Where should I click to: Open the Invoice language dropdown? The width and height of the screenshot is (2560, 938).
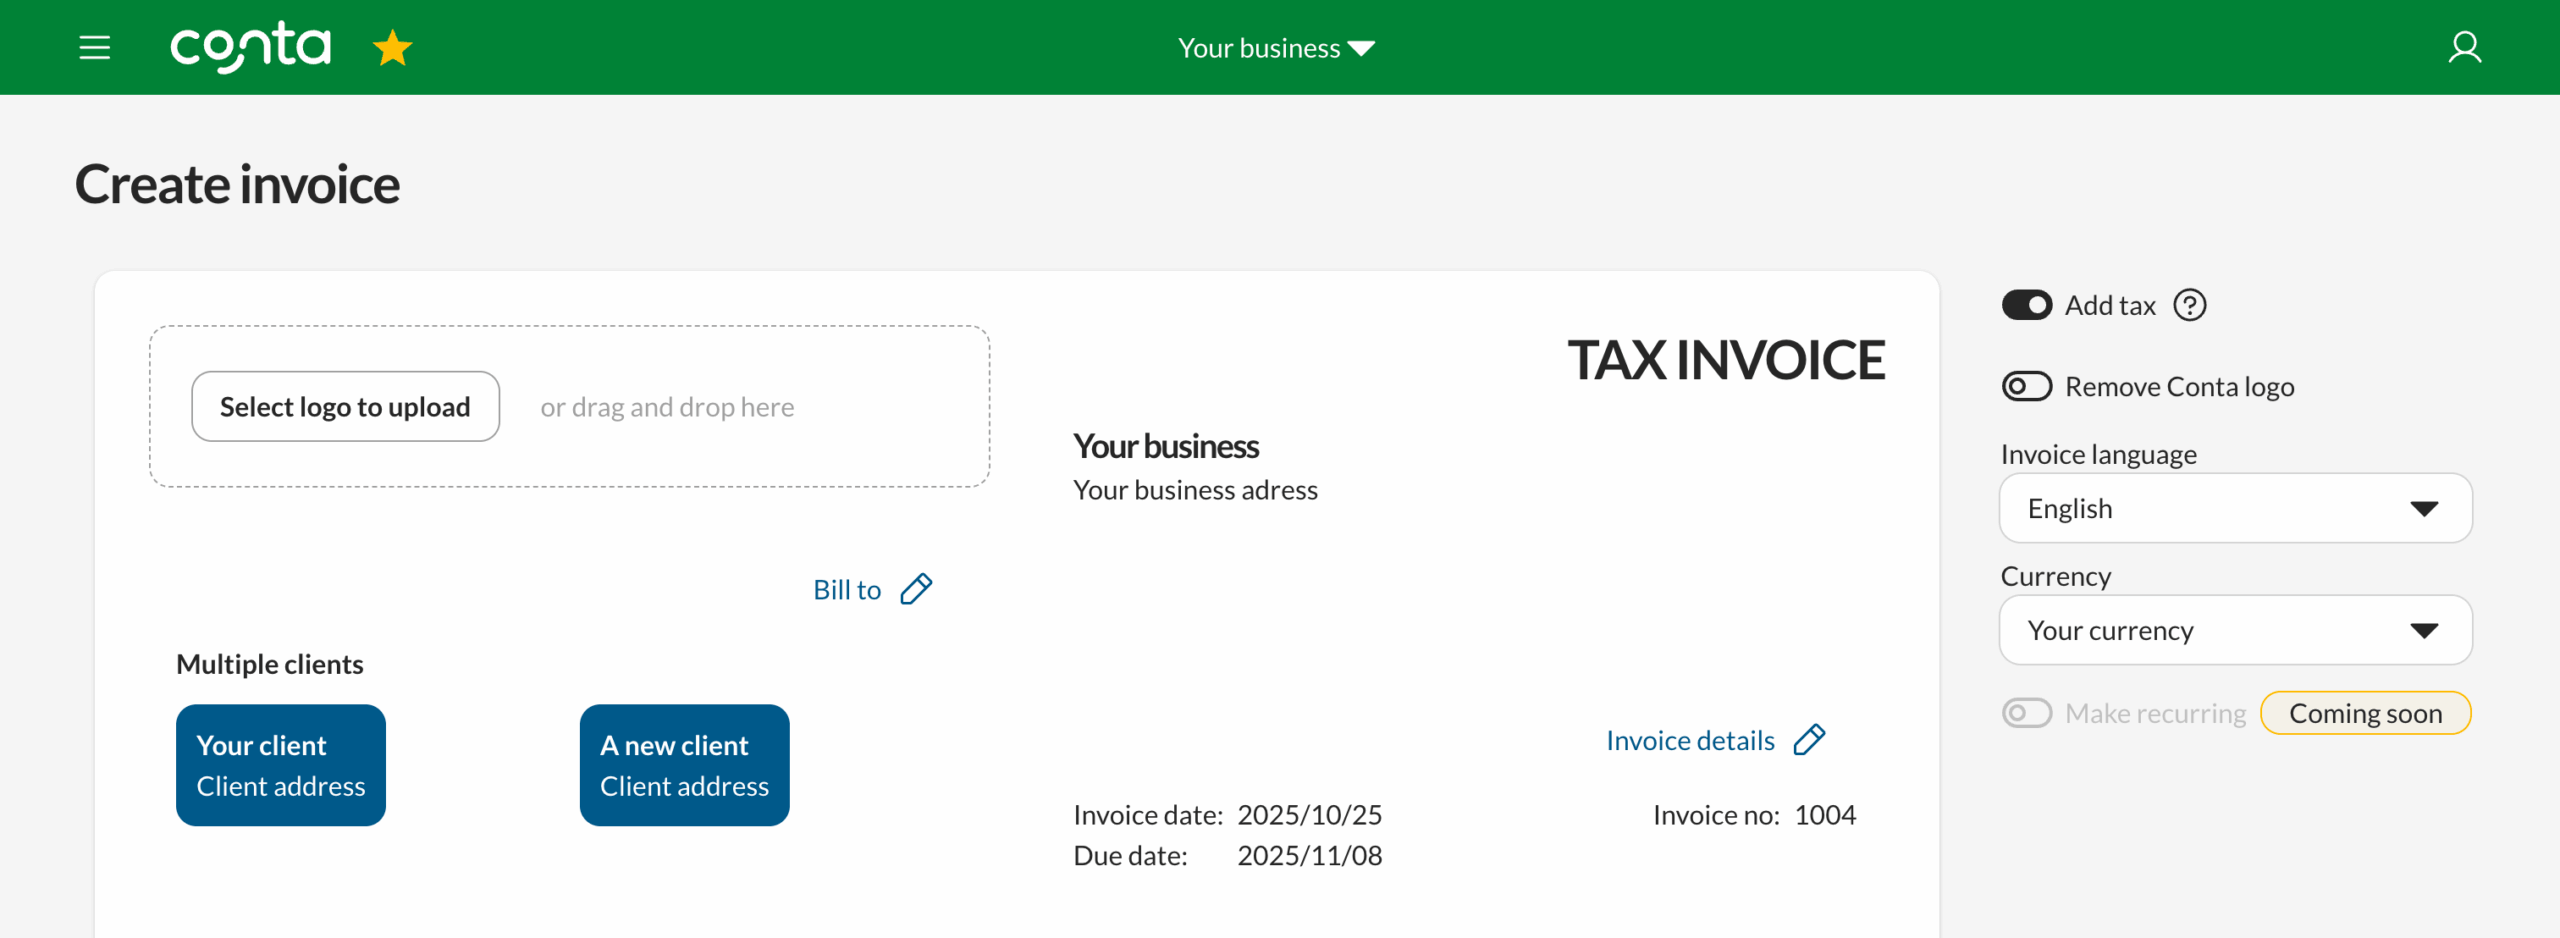2235,508
